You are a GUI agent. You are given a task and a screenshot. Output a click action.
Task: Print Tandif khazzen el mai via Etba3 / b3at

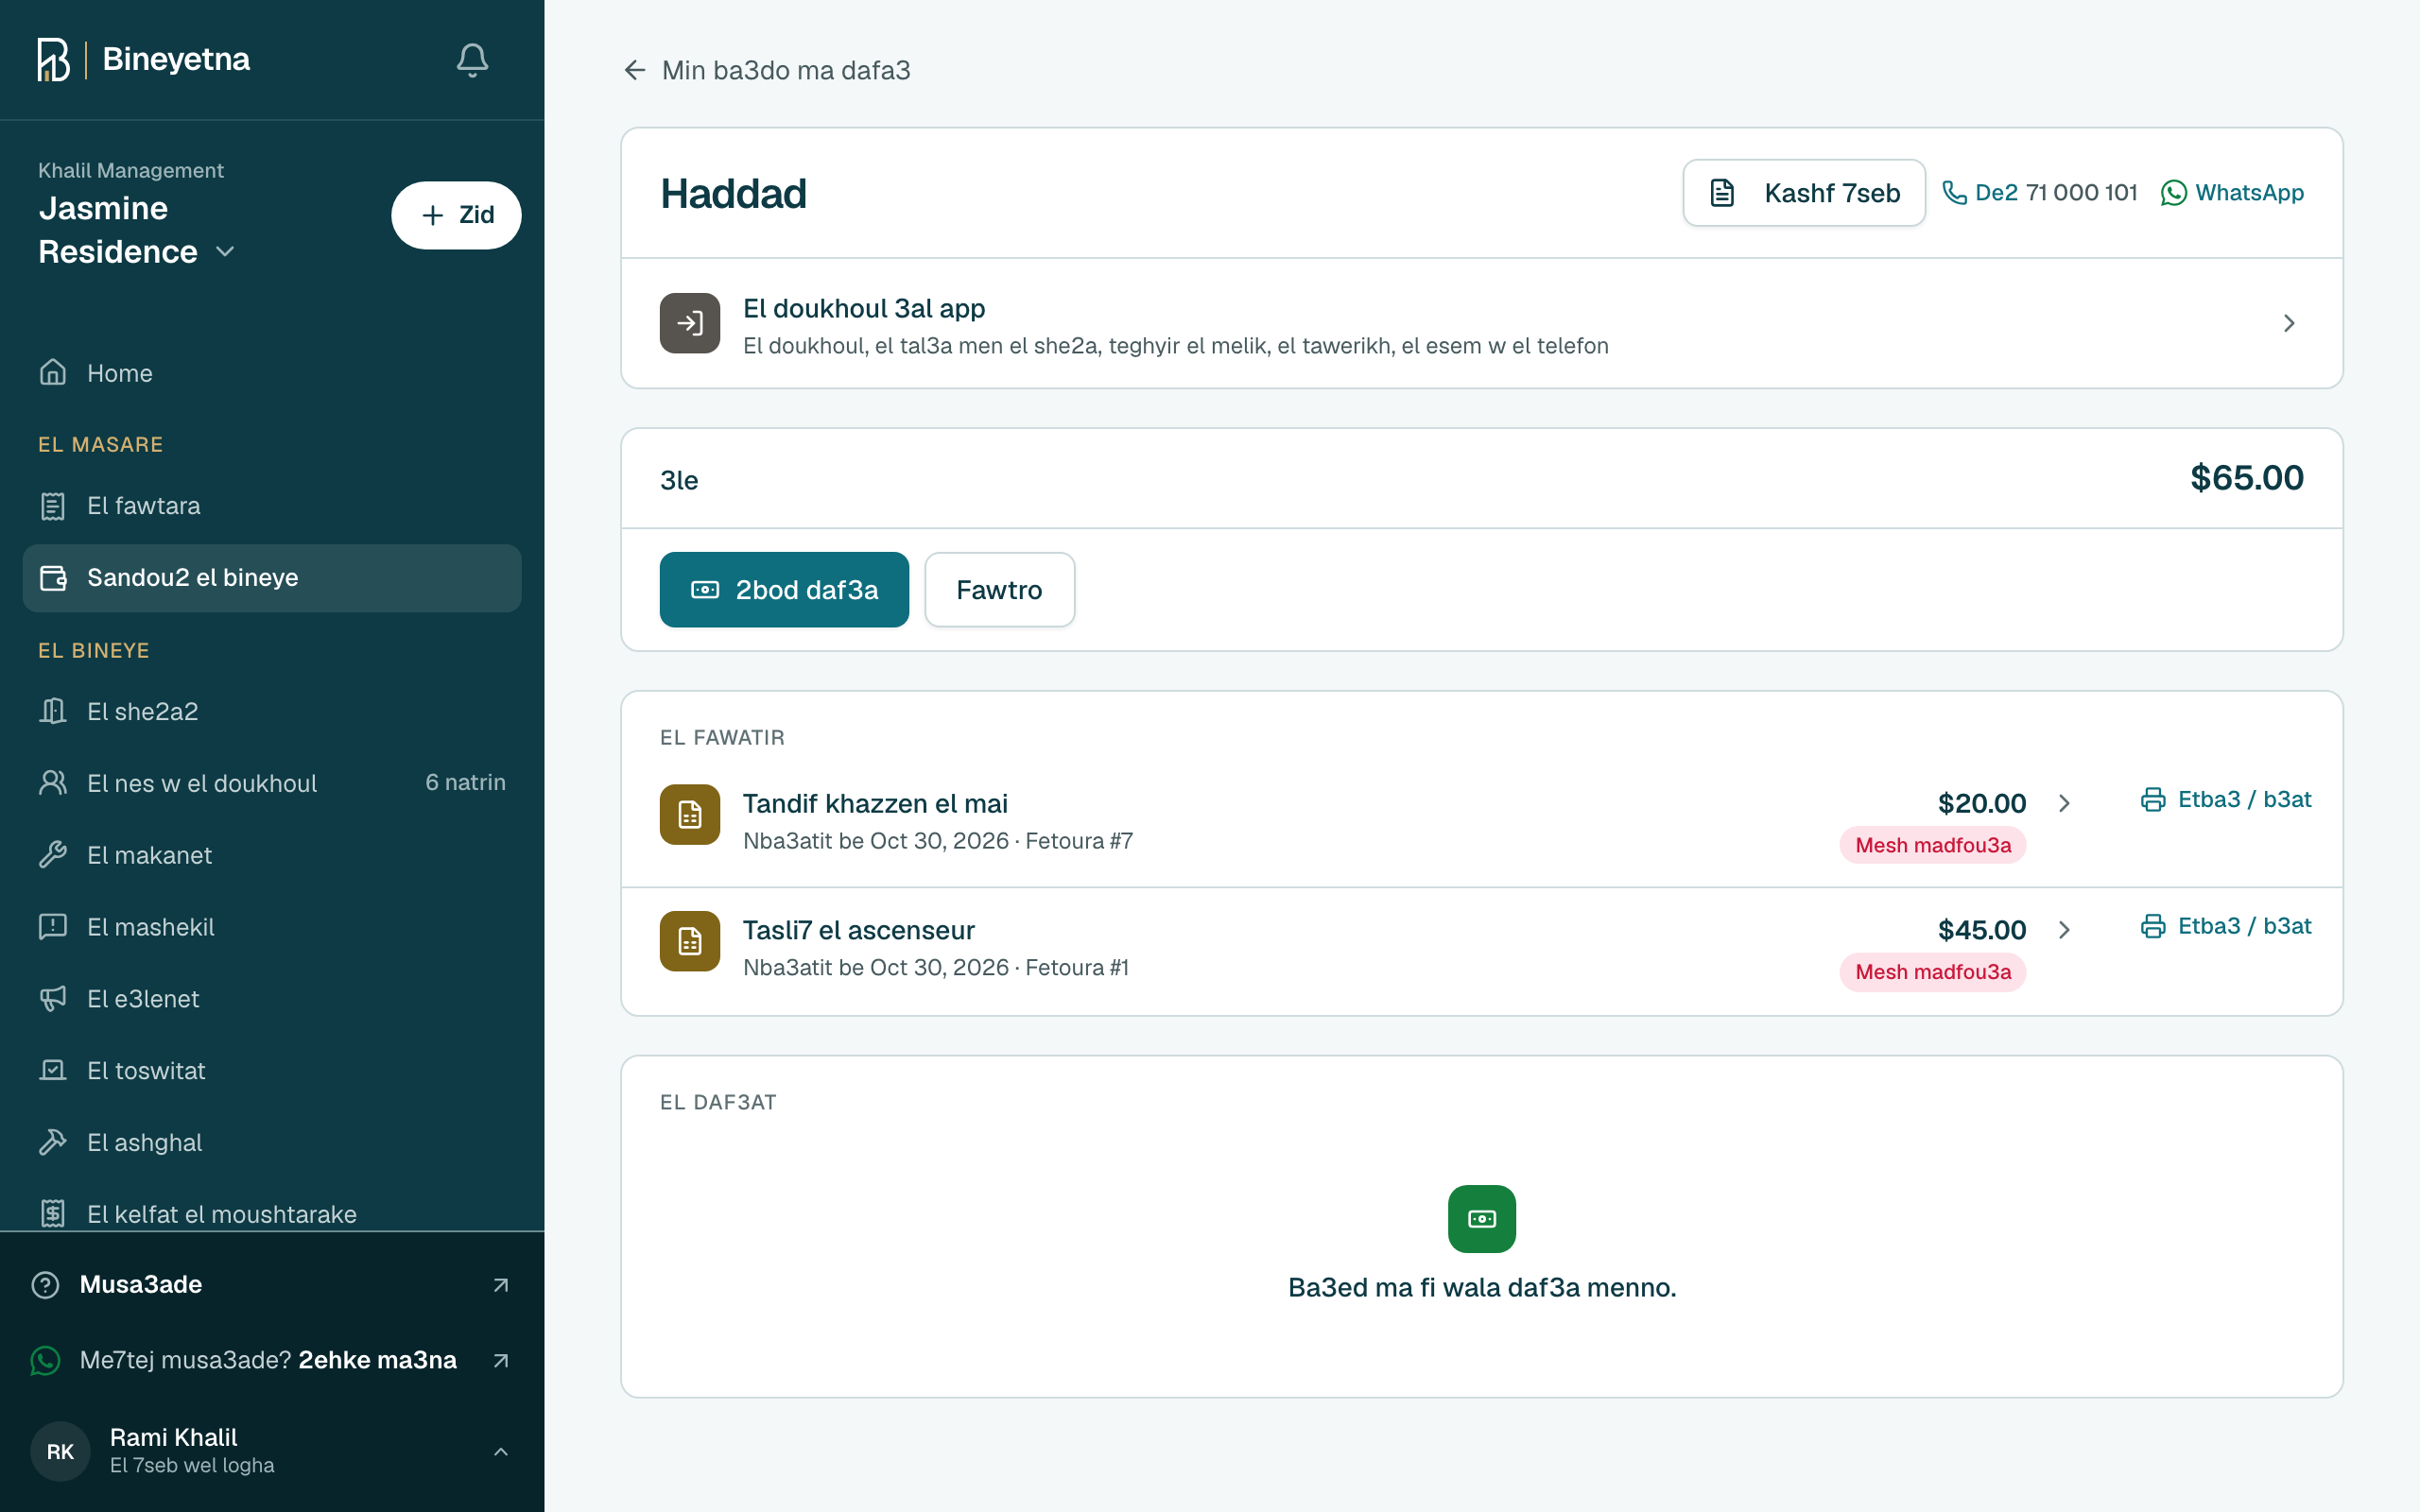(2226, 800)
